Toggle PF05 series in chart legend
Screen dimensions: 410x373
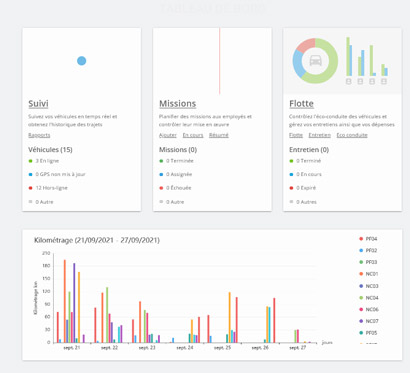[x=368, y=333]
